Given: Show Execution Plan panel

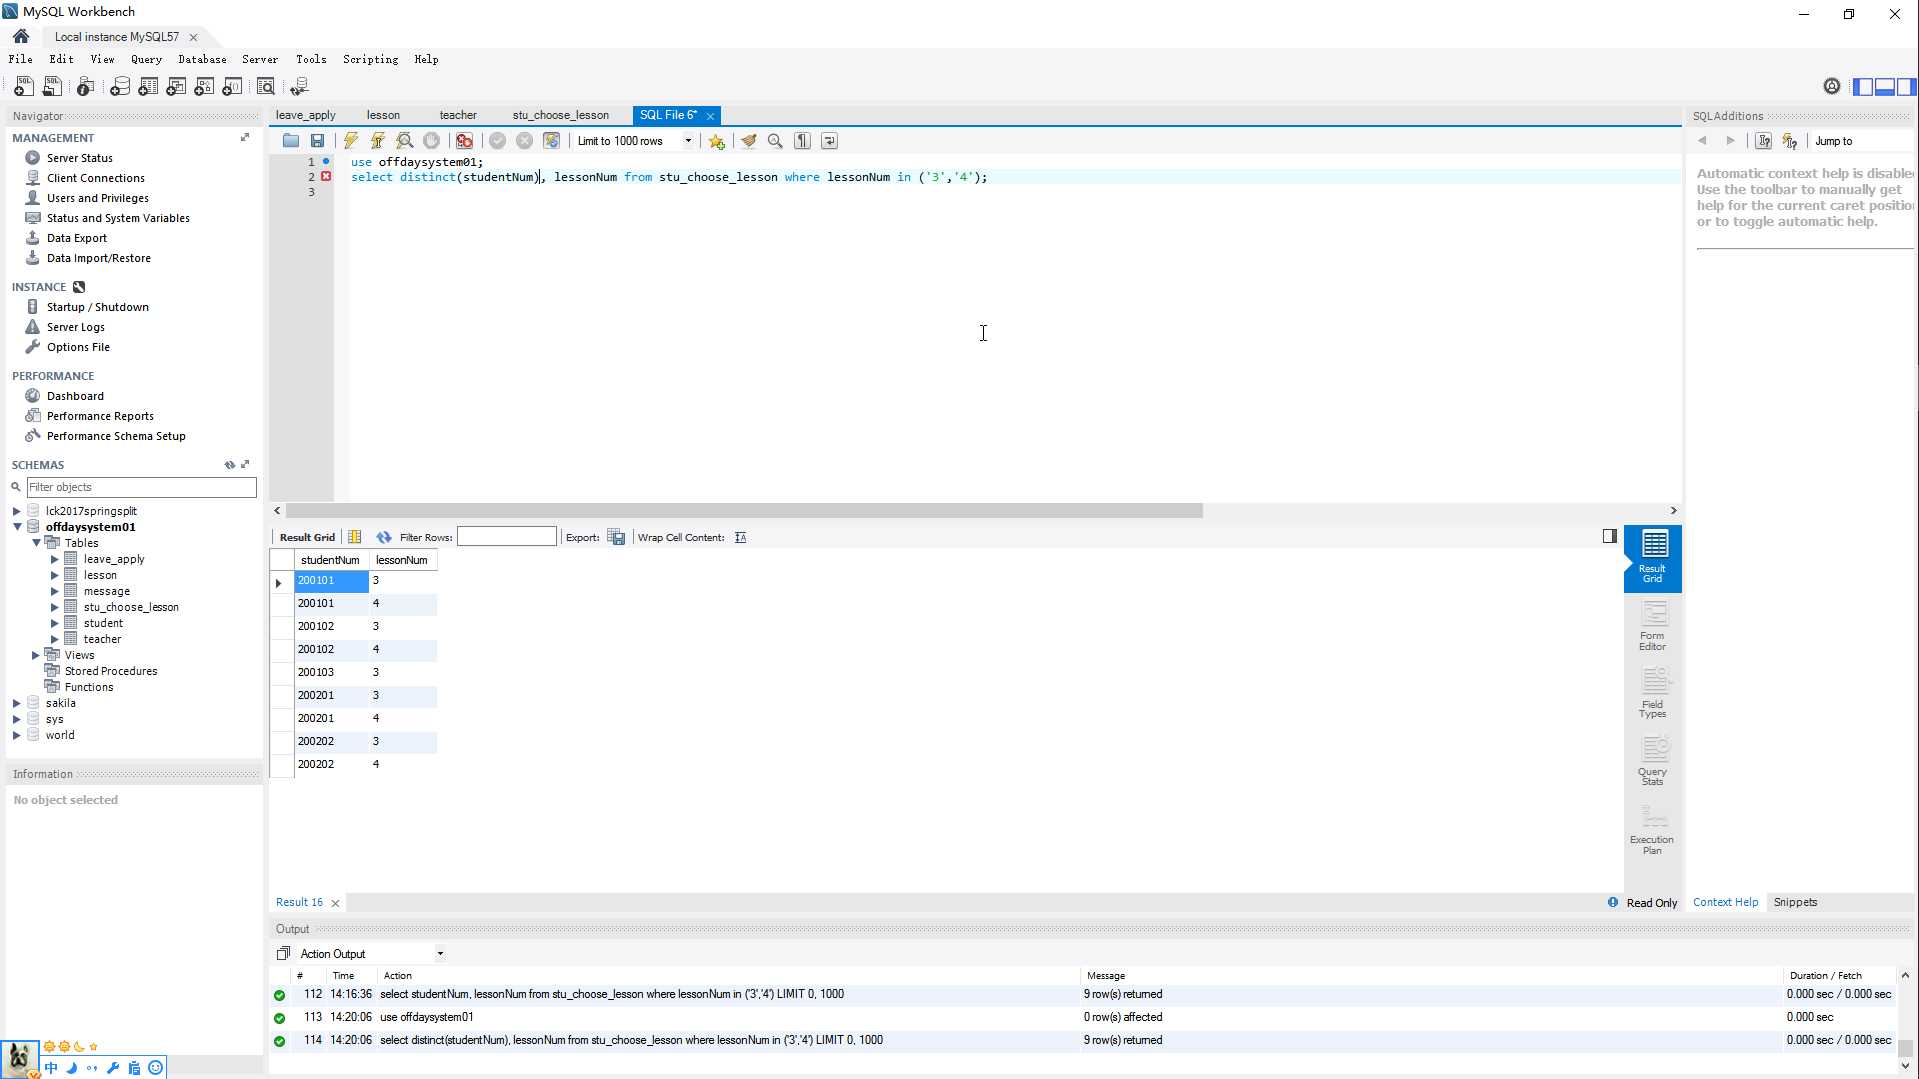Looking at the screenshot, I should [x=1652, y=829].
